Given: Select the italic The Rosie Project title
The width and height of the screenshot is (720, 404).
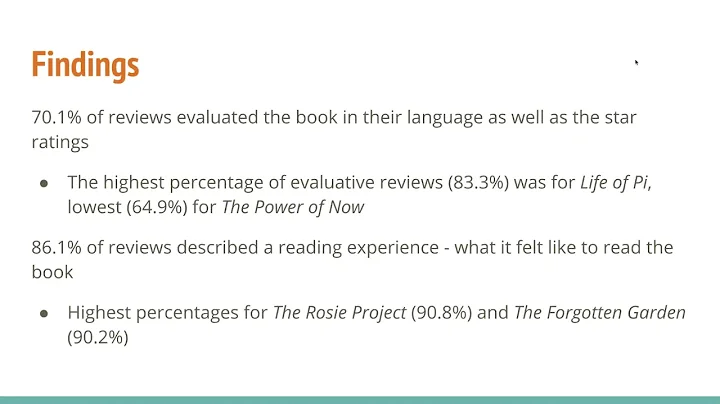Looking at the screenshot, I should click(x=339, y=313).
